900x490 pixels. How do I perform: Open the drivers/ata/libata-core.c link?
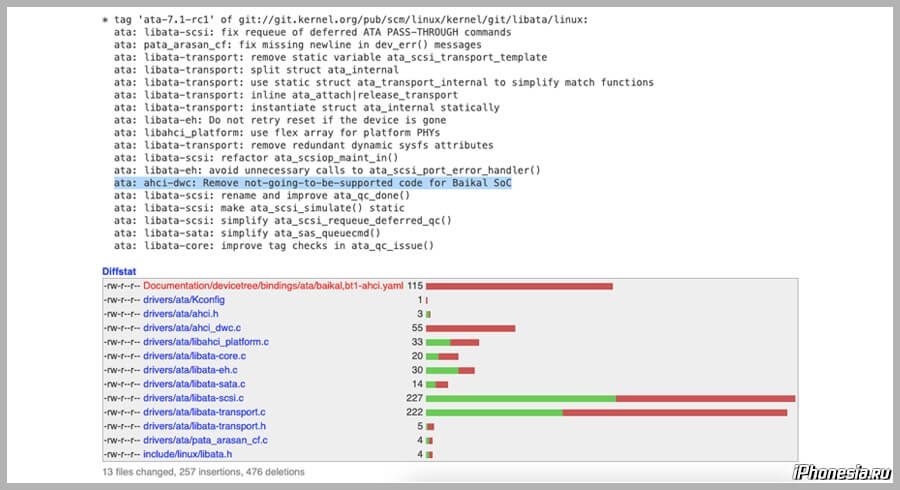(194, 356)
